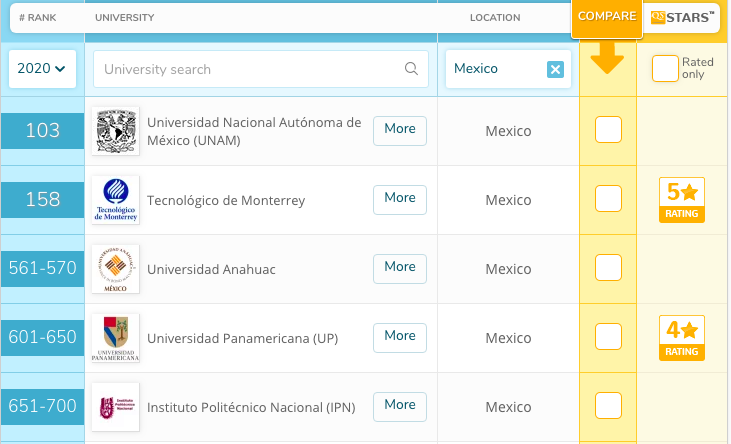The height and width of the screenshot is (444, 731).
Task: Click the 4-star rating badge
Action: point(682,338)
